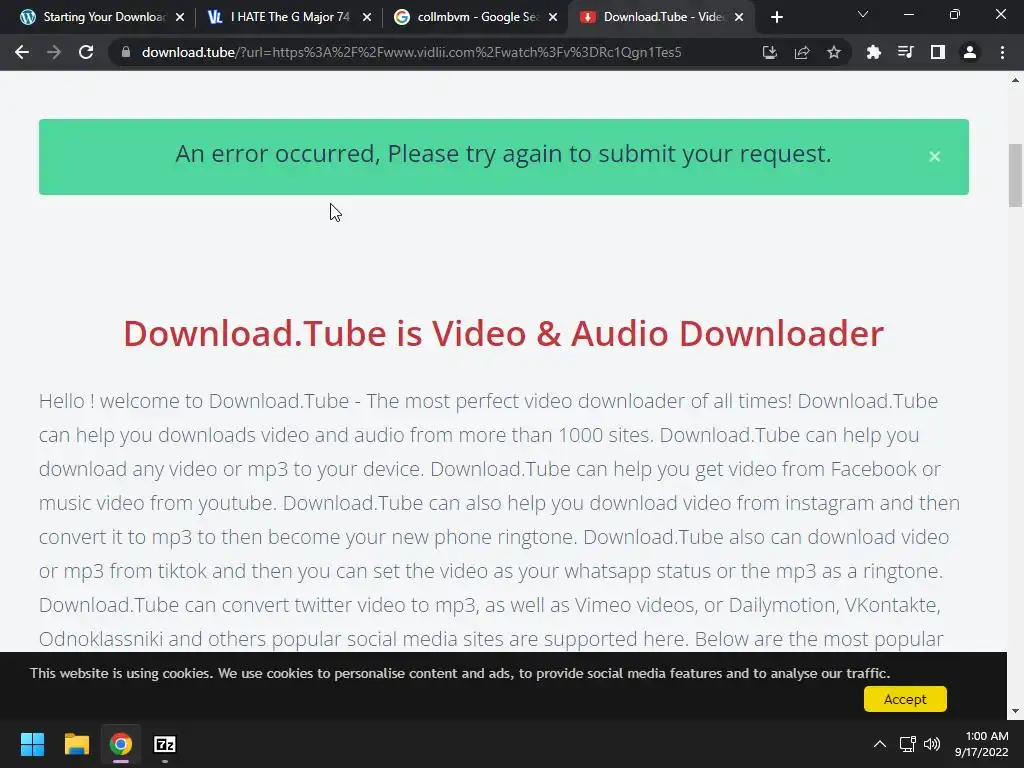Click the scrollbar down arrow
This screenshot has width=1024, height=768.
pos(1015,711)
